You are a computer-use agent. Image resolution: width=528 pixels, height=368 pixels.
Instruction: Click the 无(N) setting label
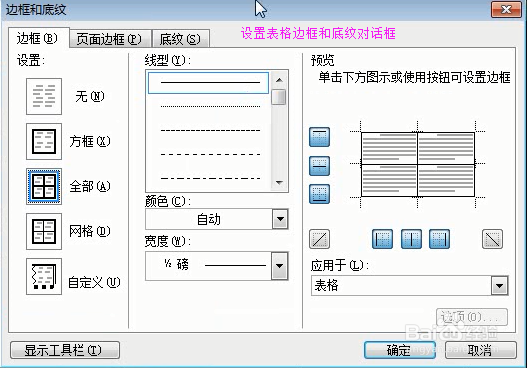(90, 97)
